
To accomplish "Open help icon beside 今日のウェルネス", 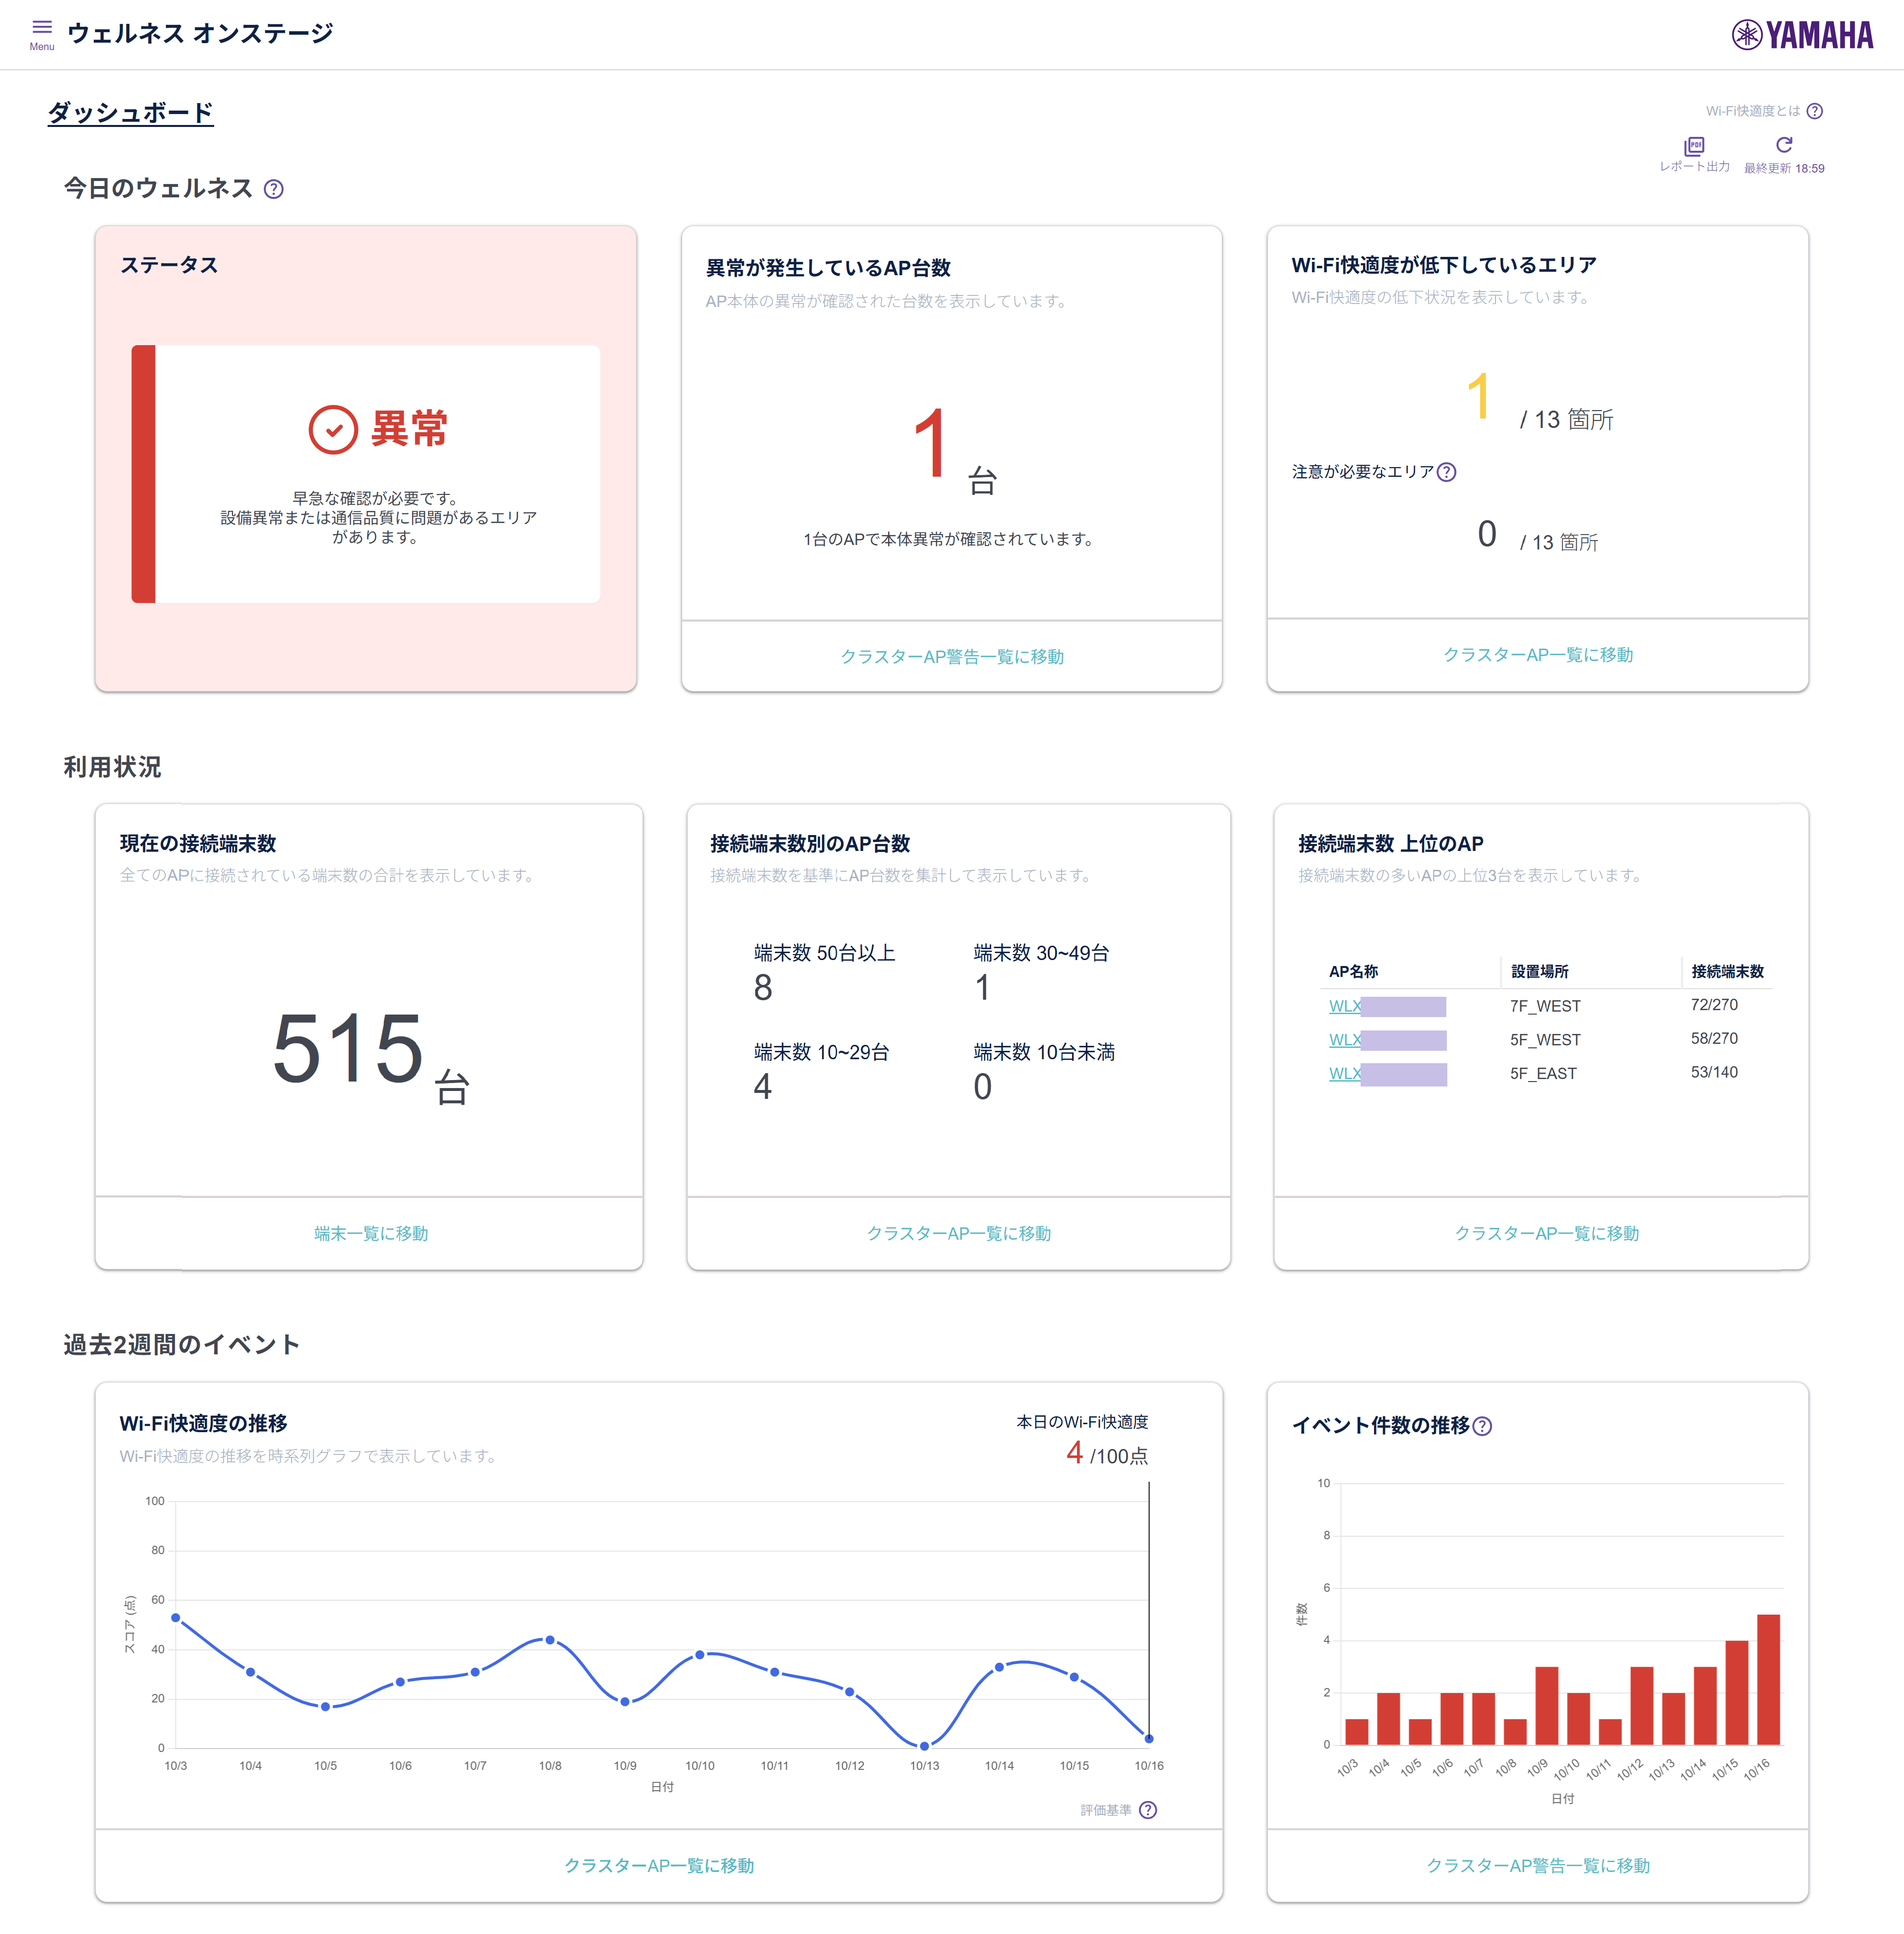I will (274, 189).
